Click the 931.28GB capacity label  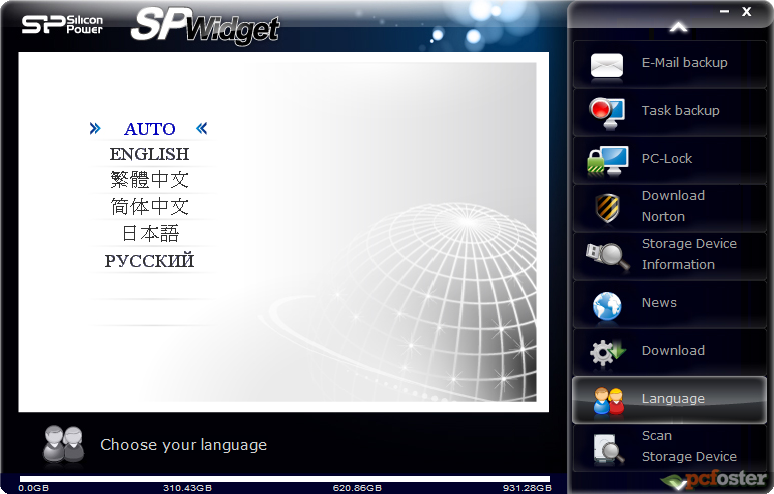click(527, 488)
